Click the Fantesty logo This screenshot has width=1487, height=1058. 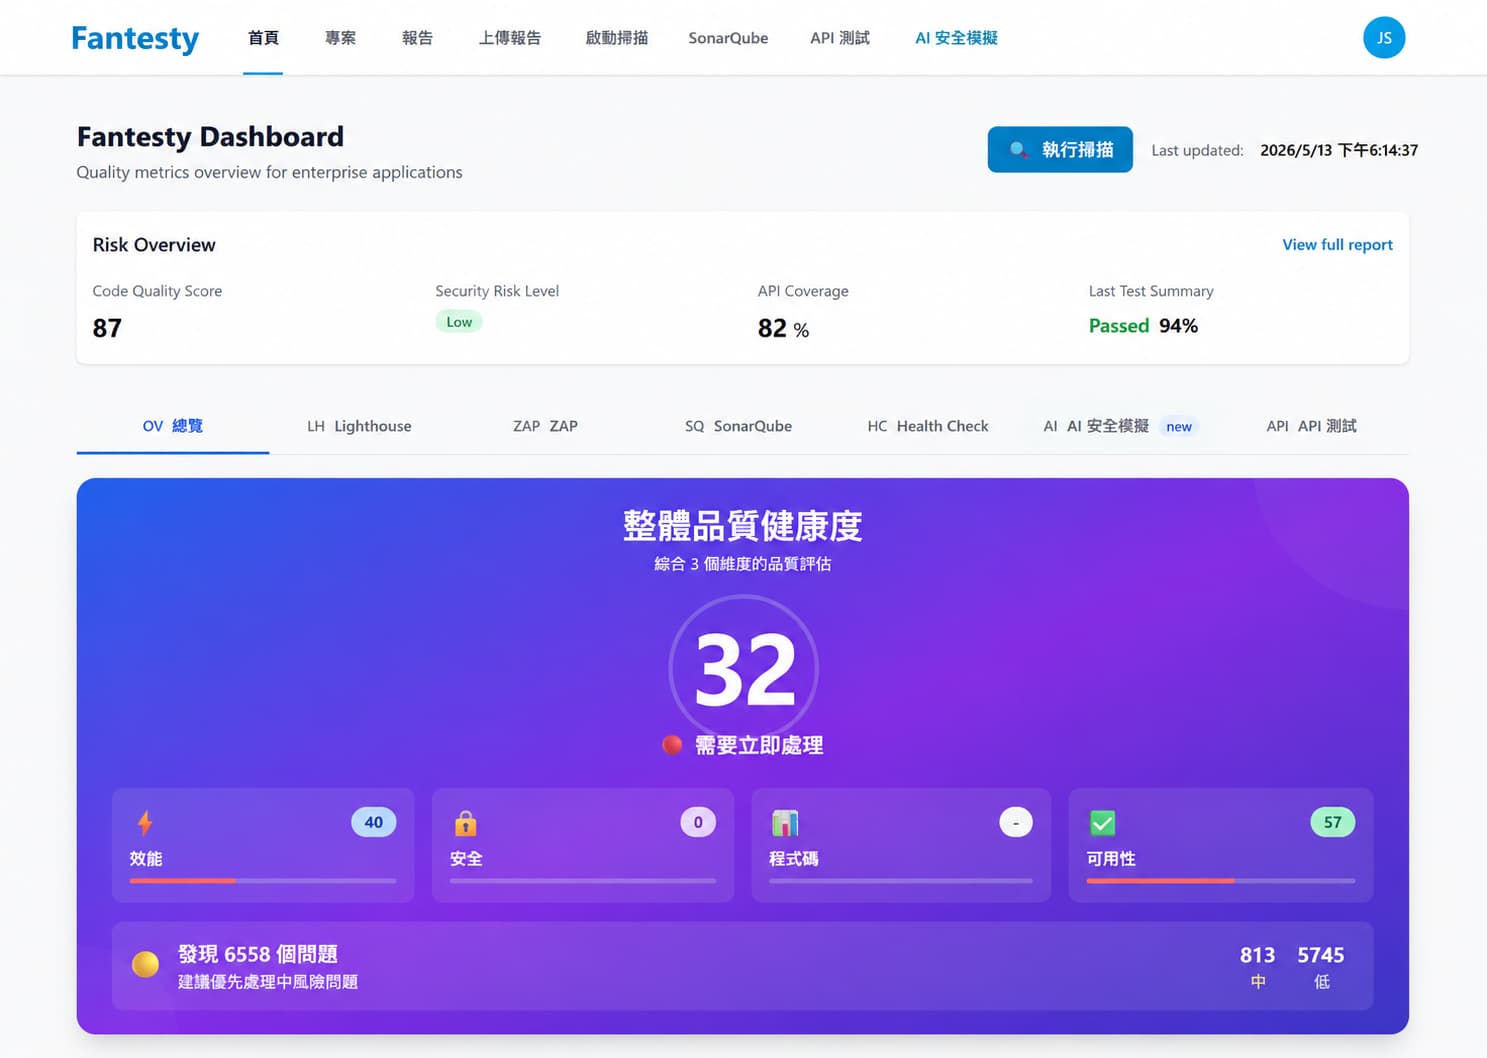(135, 38)
